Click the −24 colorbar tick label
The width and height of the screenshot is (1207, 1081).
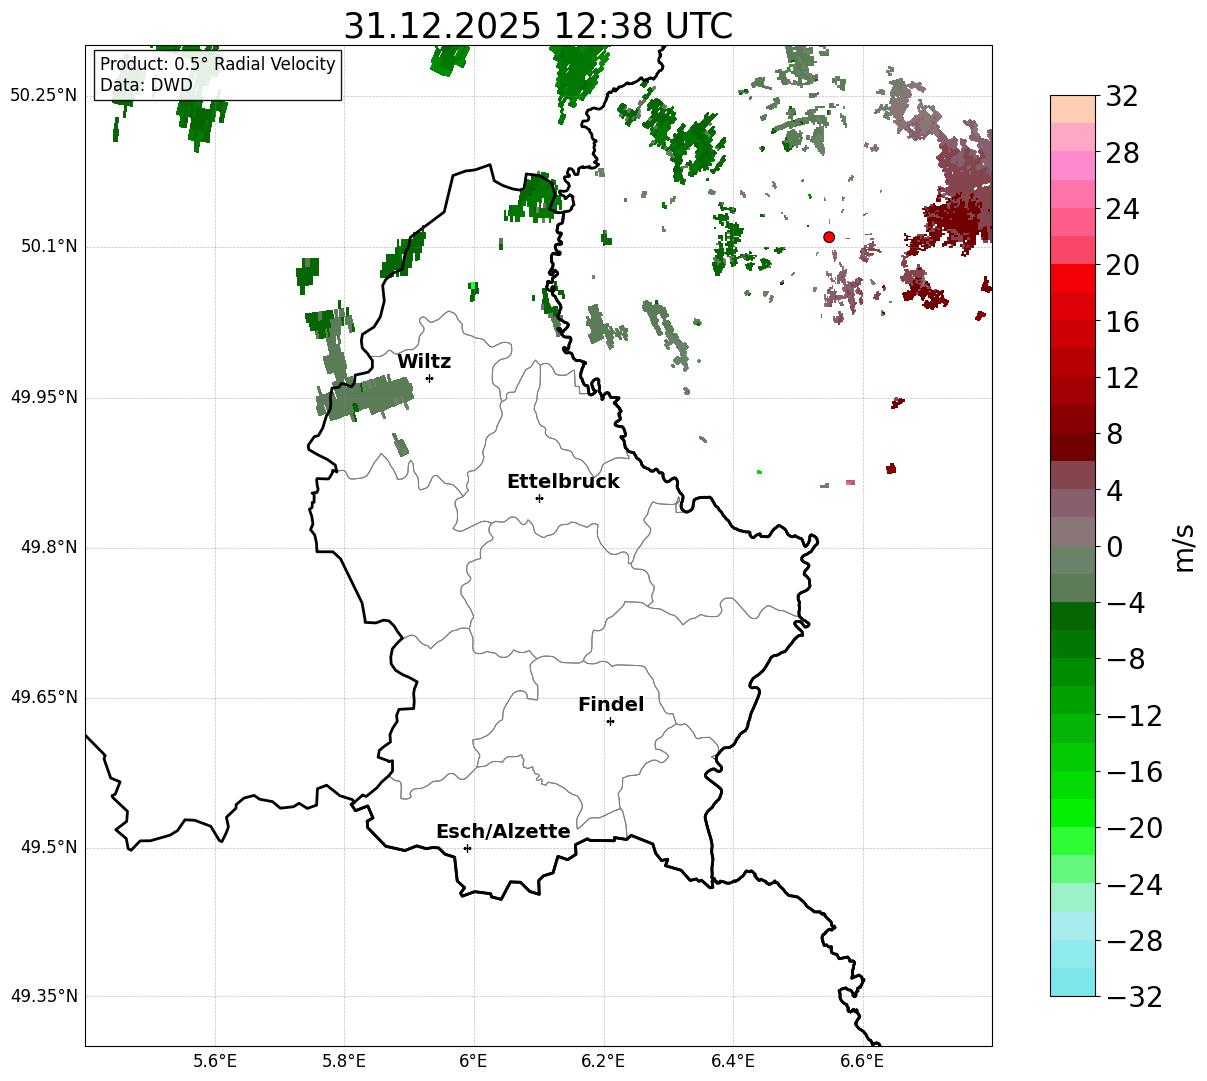click(x=1134, y=885)
